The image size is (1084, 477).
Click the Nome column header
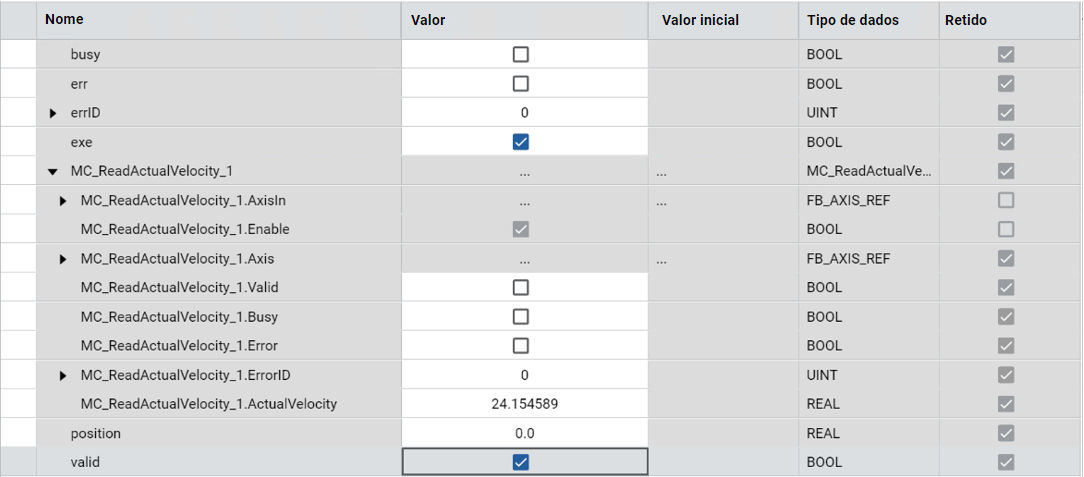click(65, 19)
